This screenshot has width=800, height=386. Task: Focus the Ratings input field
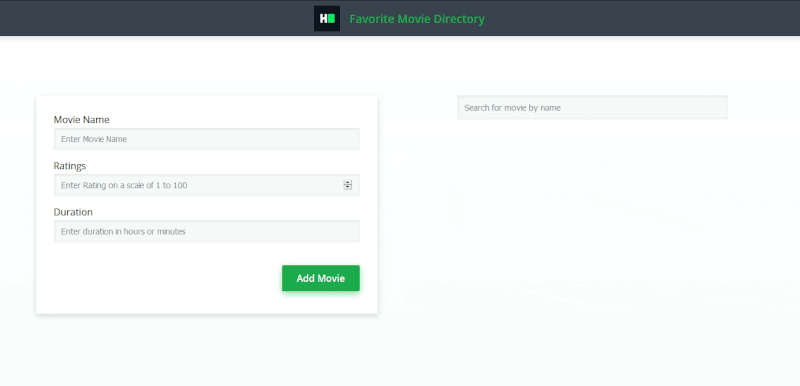207,185
